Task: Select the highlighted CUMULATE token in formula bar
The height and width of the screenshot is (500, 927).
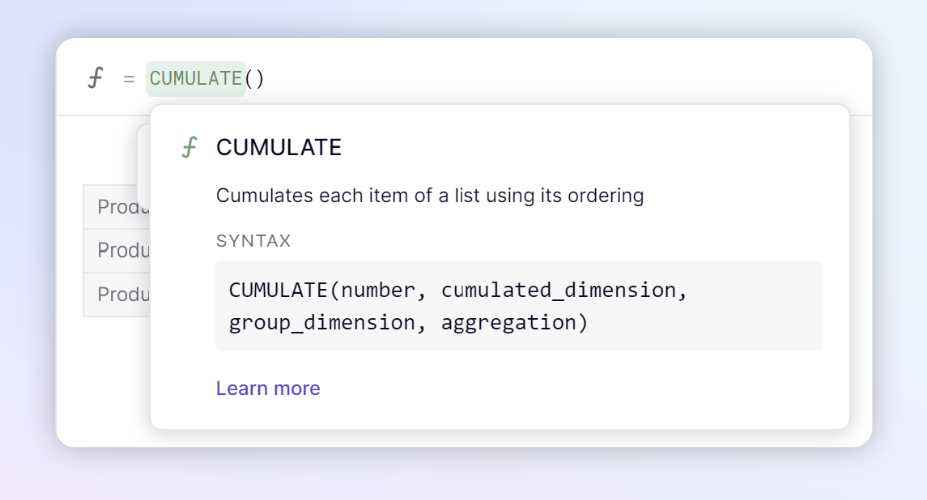Action: pos(196,79)
